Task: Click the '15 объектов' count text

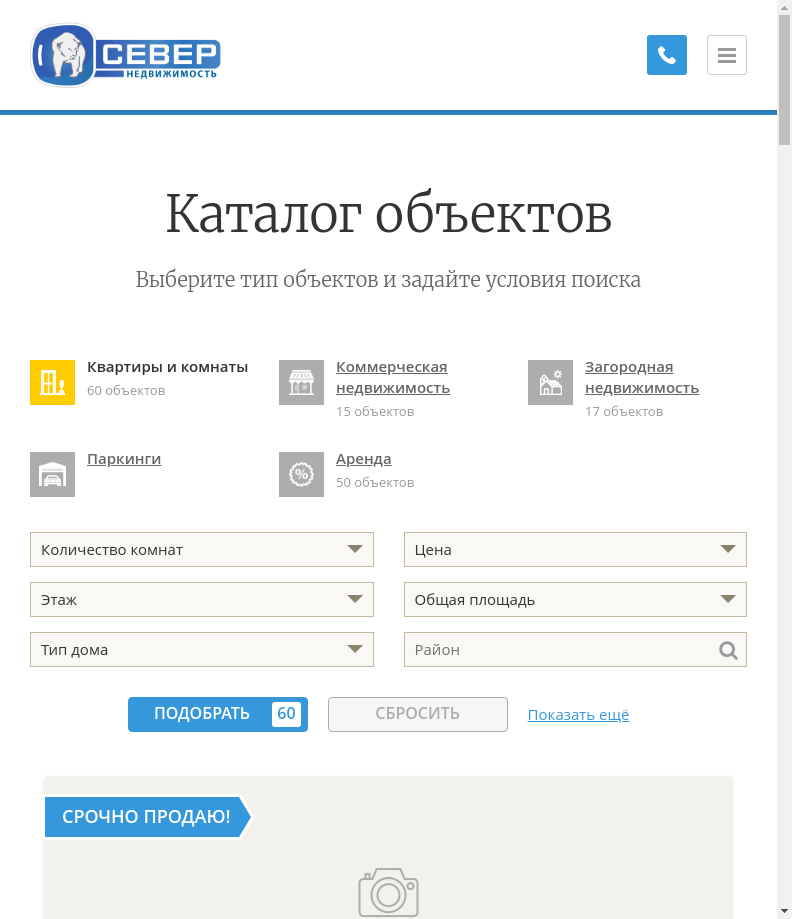Action: pos(375,412)
